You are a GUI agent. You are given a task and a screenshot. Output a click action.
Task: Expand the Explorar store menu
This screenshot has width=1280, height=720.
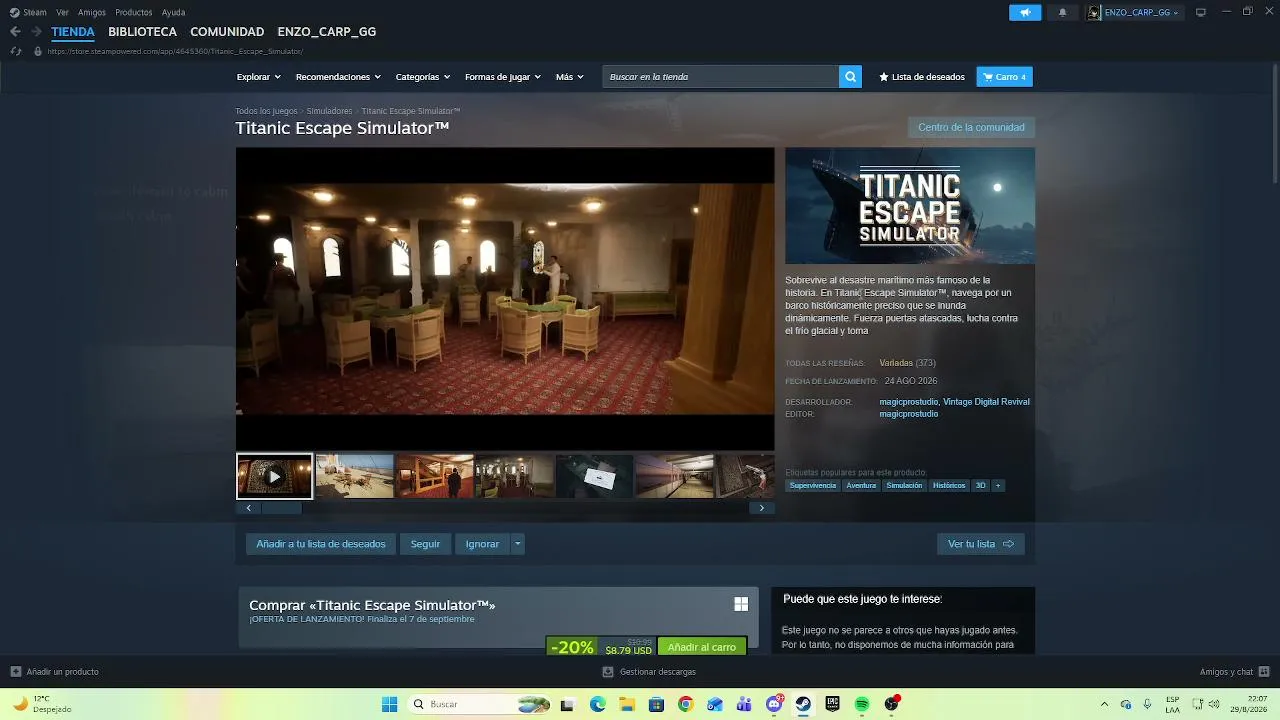258,77
